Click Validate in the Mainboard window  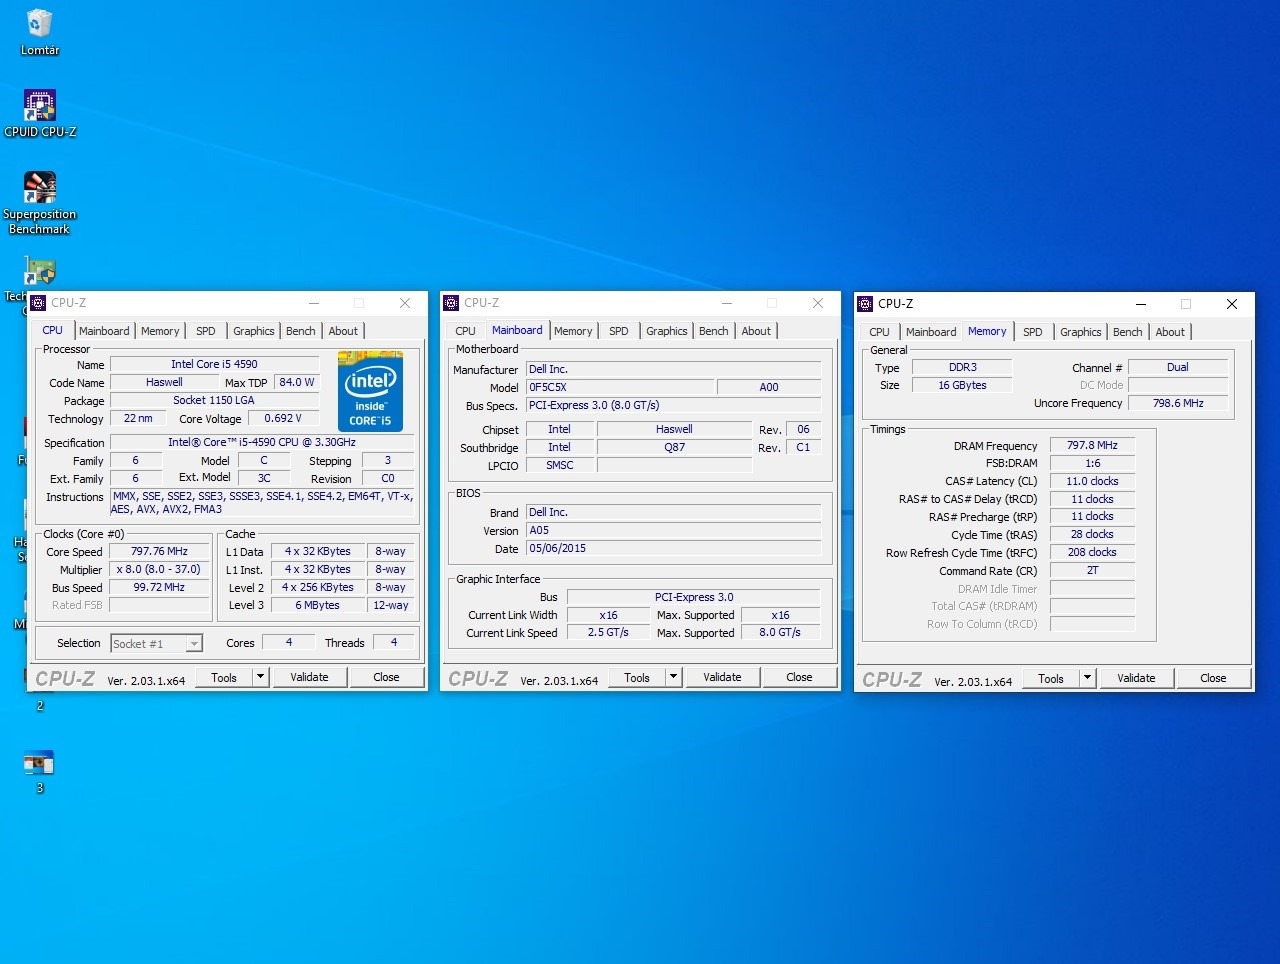click(x=722, y=677)
